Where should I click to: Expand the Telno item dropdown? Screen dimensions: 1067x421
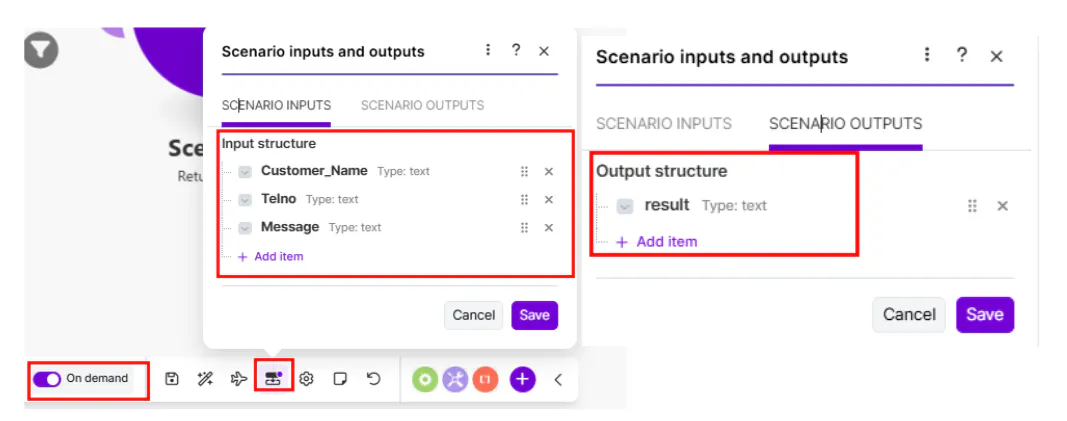coord(245,200)
